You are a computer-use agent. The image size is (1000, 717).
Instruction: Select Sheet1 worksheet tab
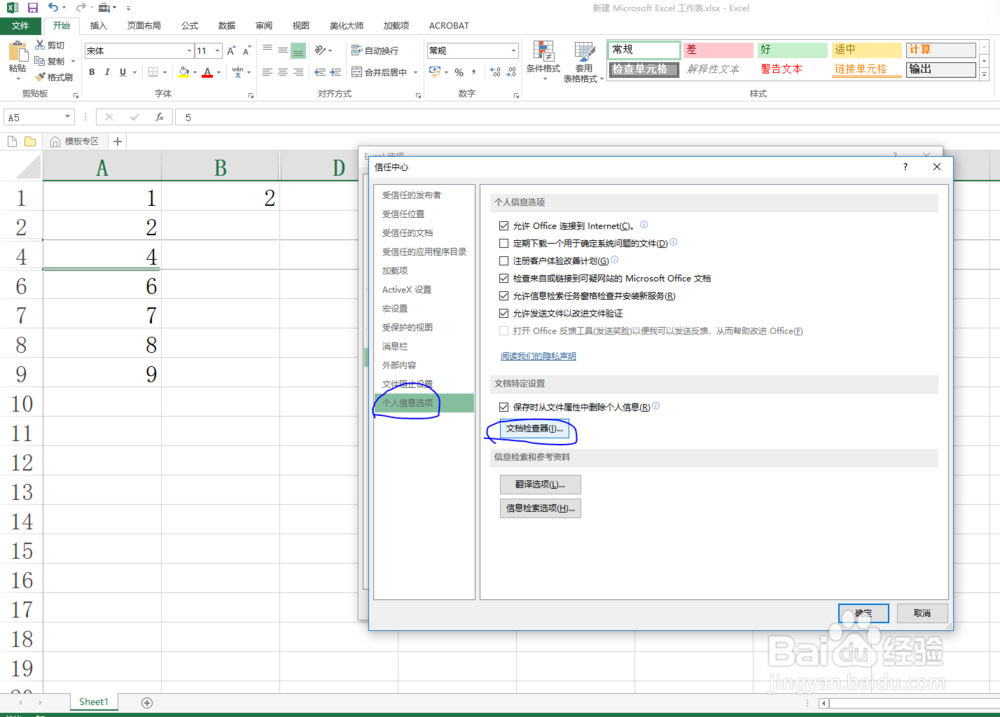click(x=94, y=702)
